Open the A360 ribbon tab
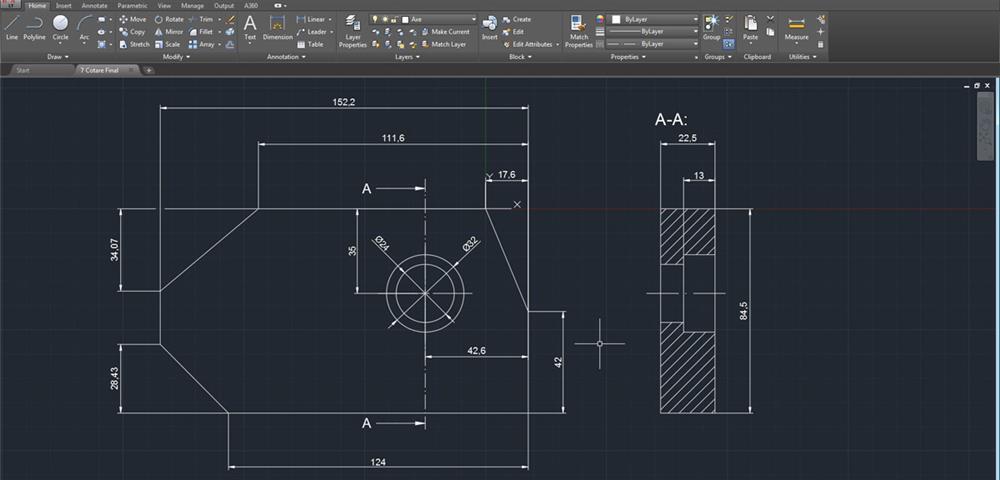Screen dimensions: 1000x480 click(251, 6)
